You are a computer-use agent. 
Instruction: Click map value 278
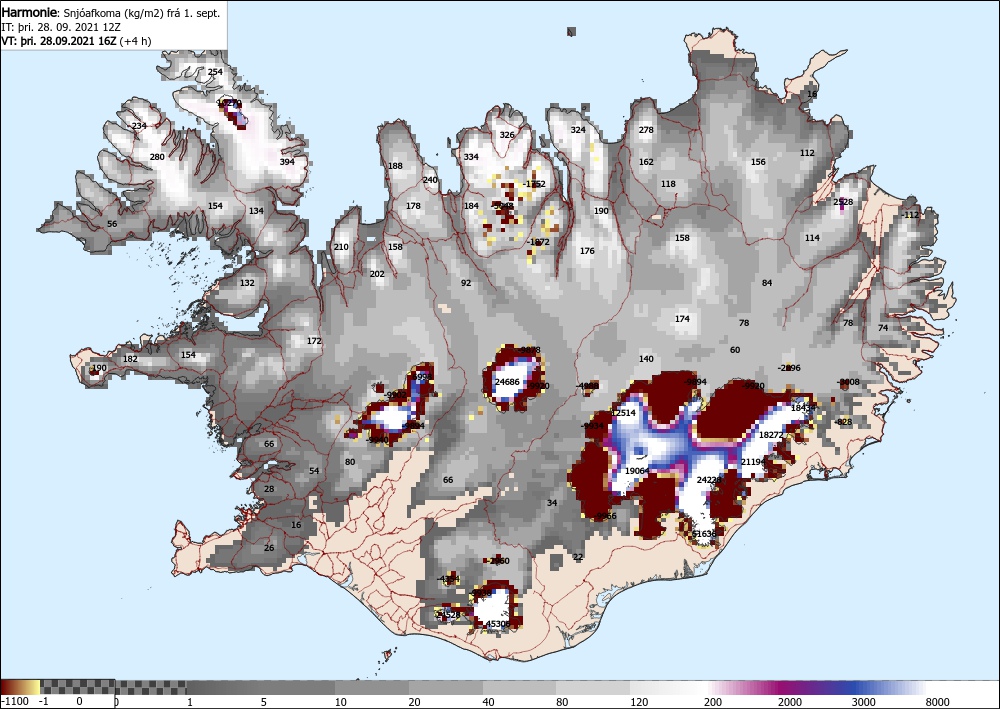(x=646, y=130)
